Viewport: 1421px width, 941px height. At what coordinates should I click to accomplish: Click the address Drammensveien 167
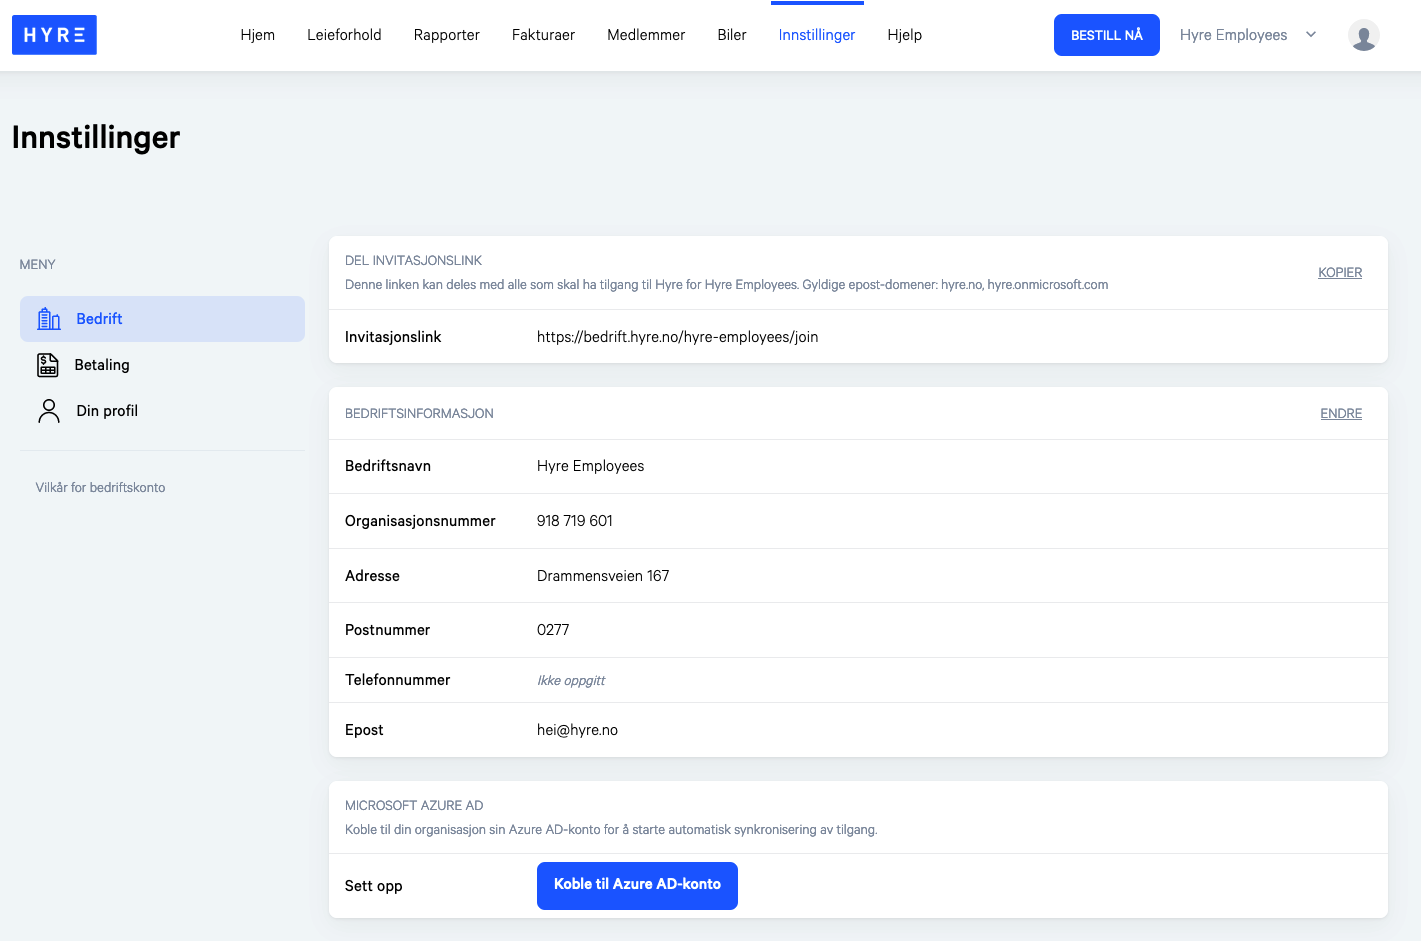(603, 576)
